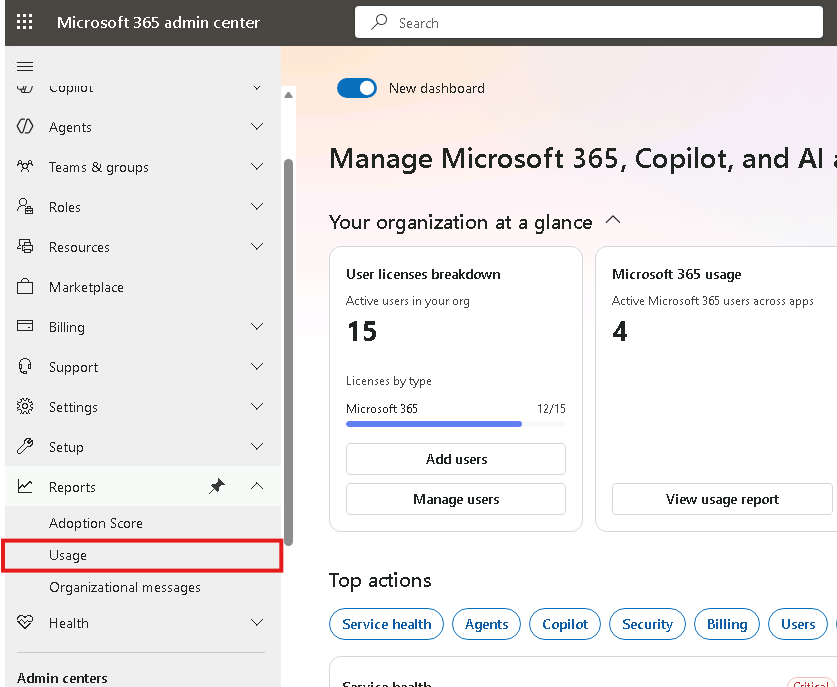
Task: Click the search magnifier icon
Action: pos(379,22)
